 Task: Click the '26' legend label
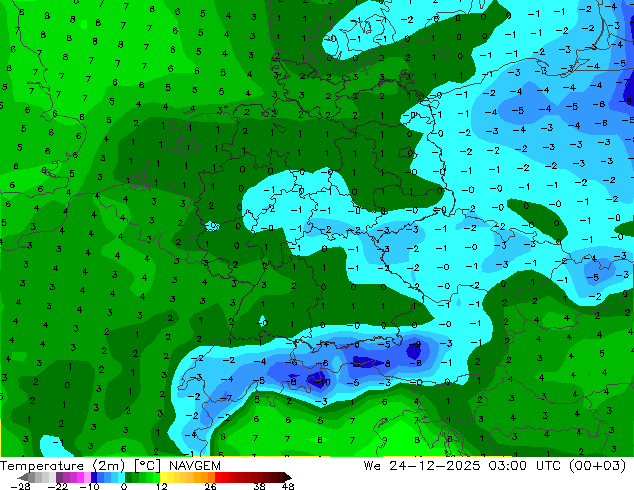[x=210, y=486]
